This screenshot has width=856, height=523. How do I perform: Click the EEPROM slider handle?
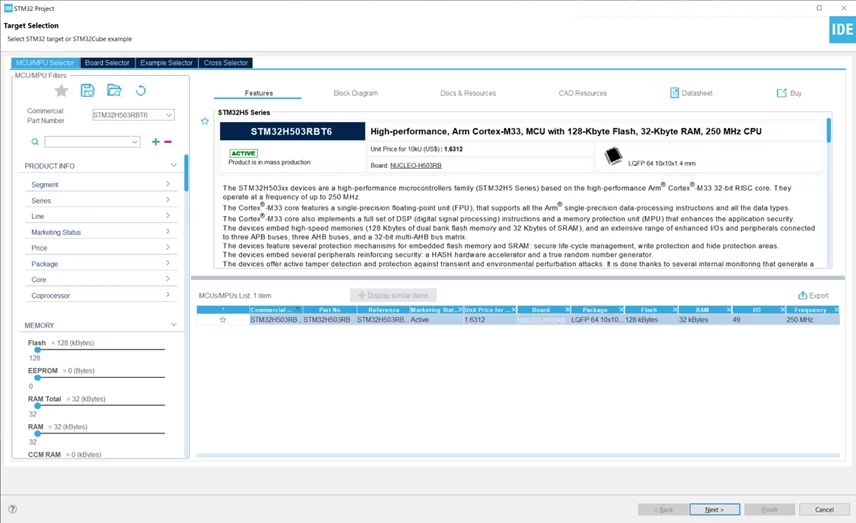38,377
